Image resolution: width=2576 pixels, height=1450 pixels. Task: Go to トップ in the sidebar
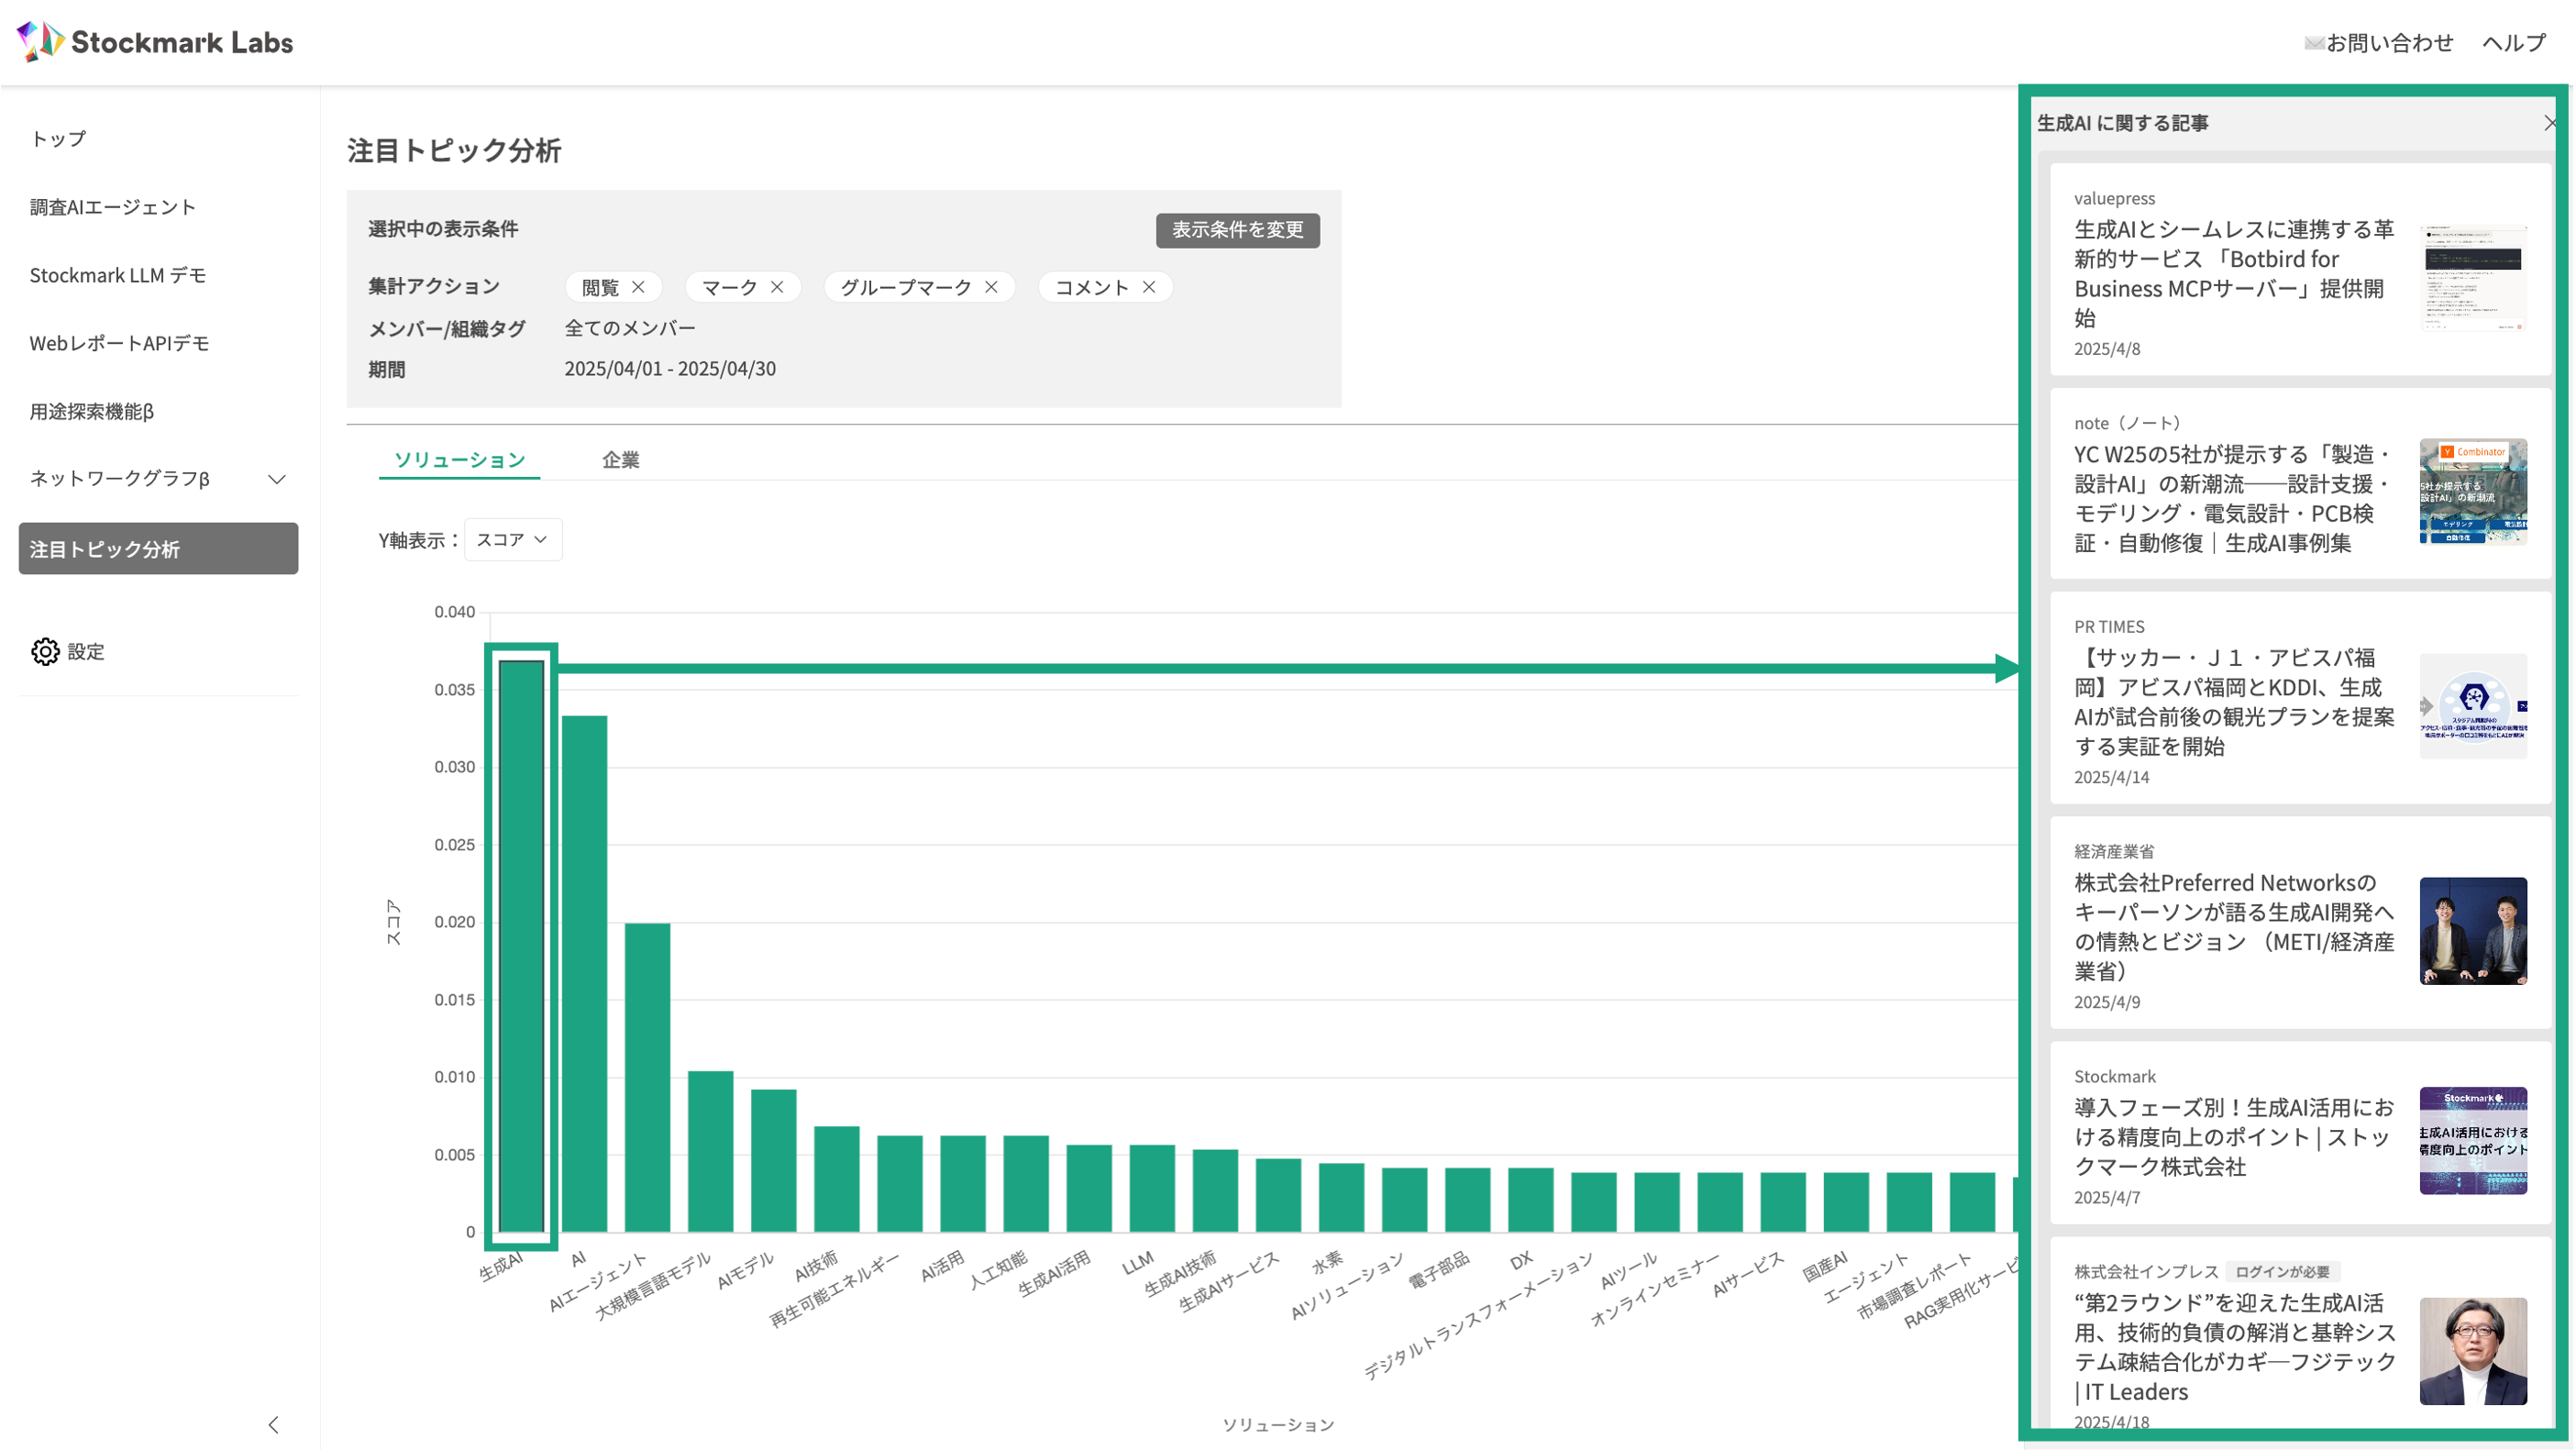58,139
